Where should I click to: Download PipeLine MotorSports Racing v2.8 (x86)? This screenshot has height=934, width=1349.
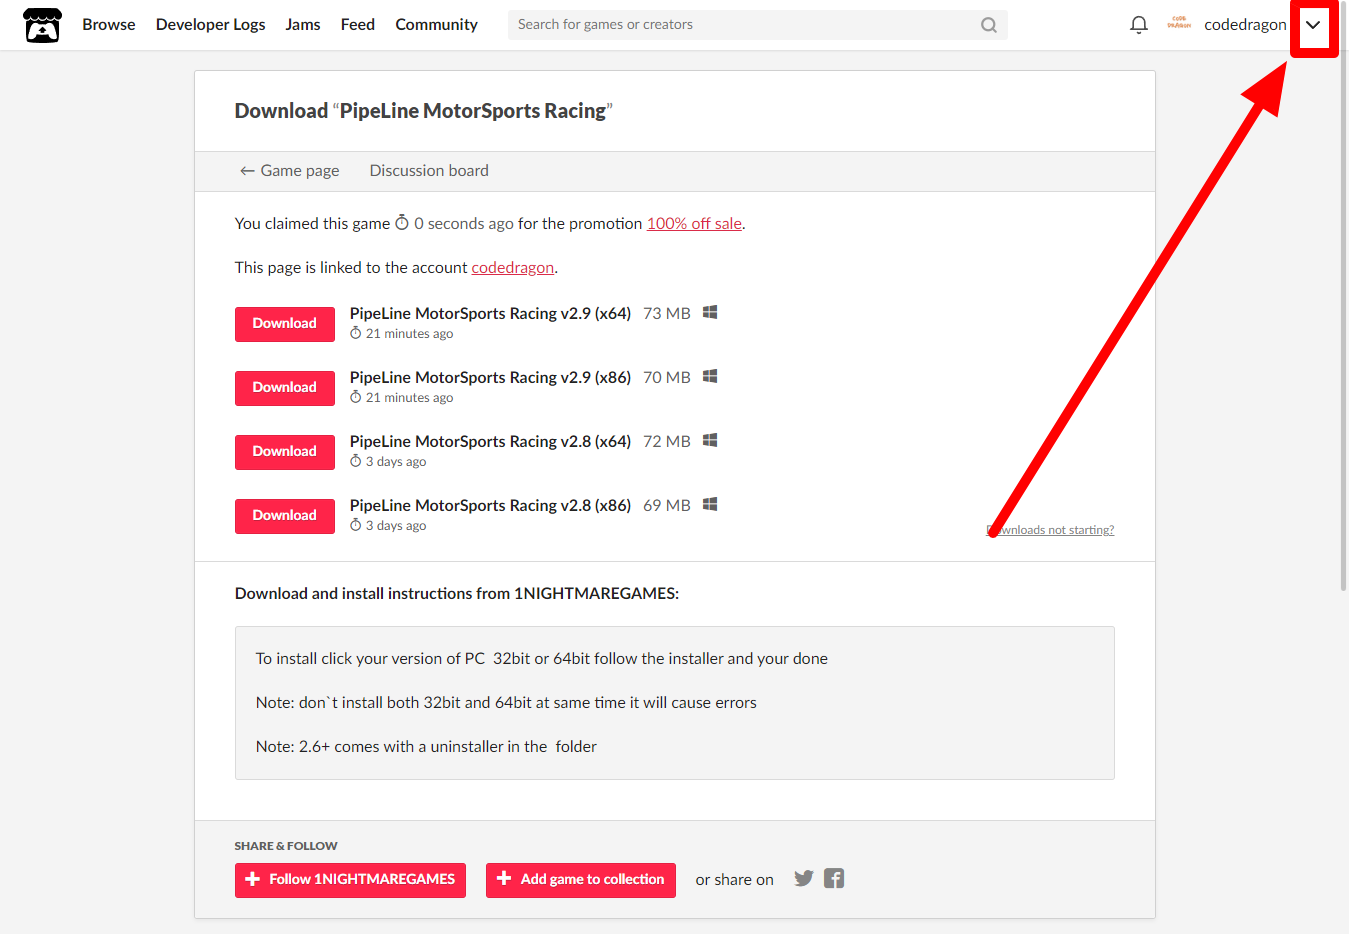(x=285, y=516)
